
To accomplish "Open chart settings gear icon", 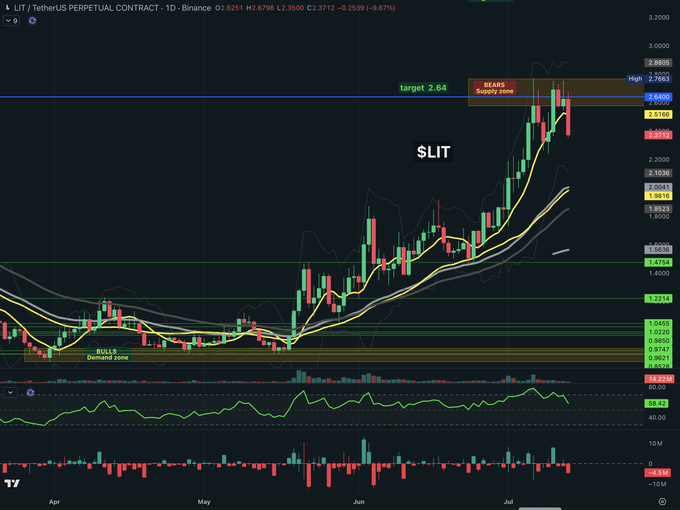I will pos(662,501).
